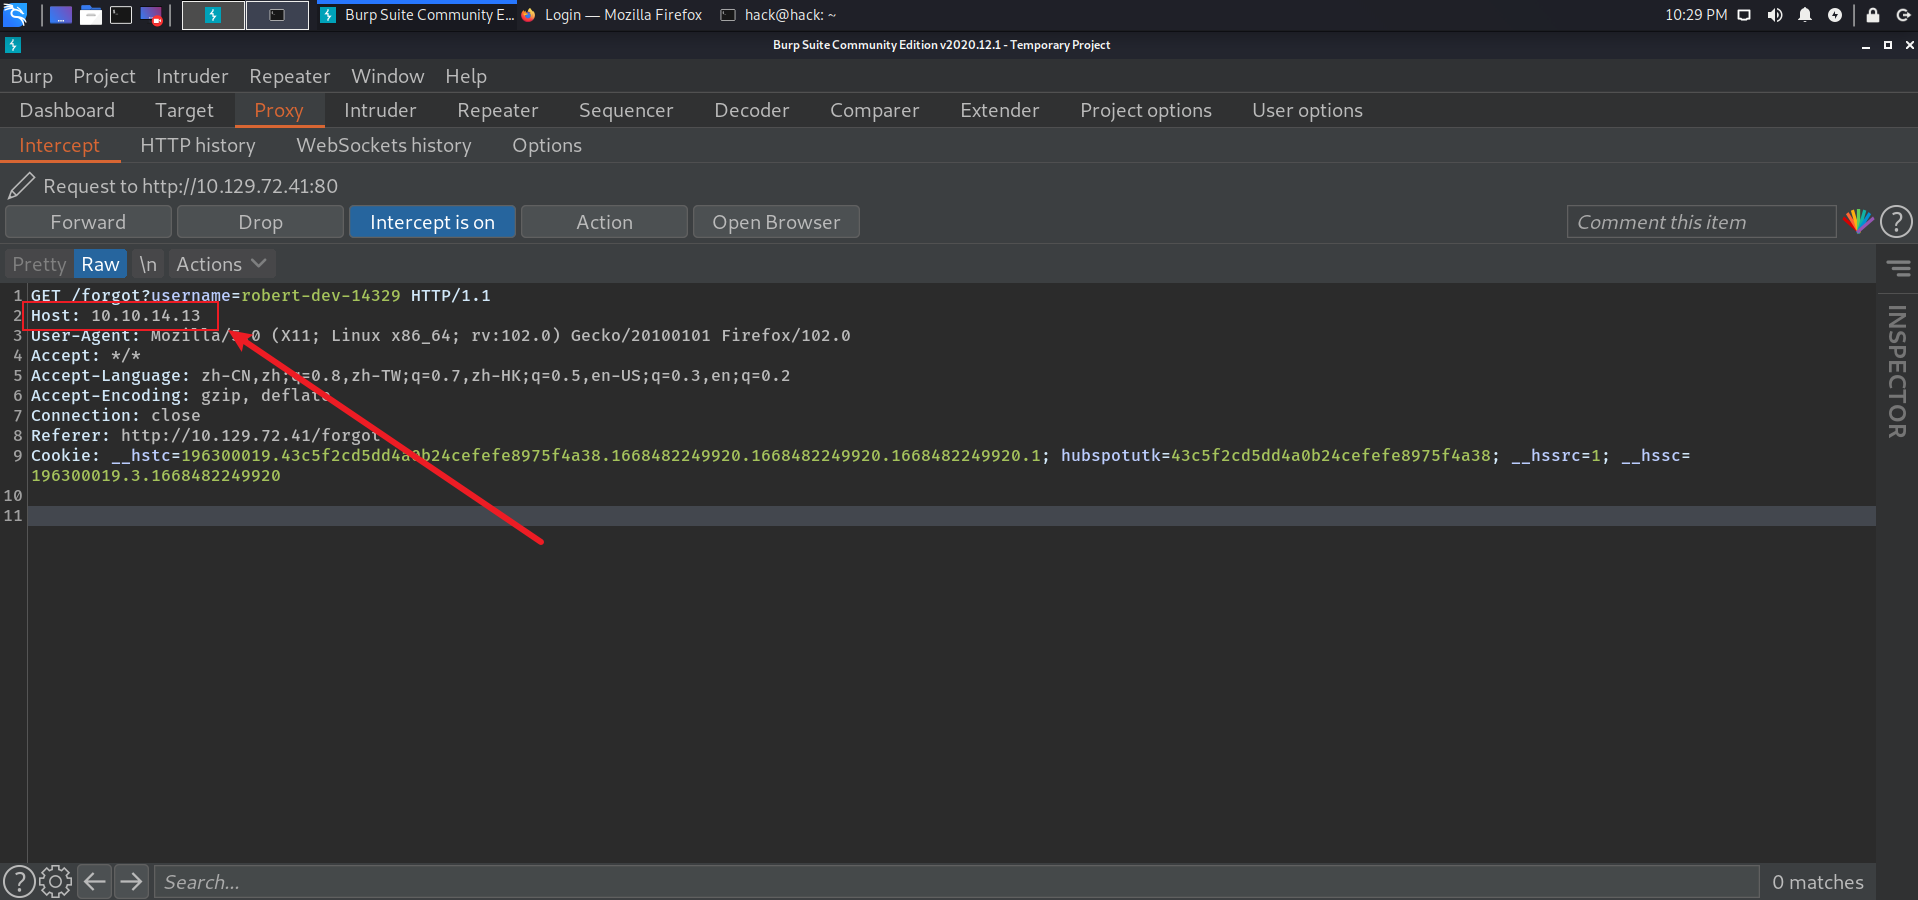Image resolution: width=1918 pixels, height=900 pixels.
Task: Click the show desktop taskbar icon
Action: [x=61, y=15]
